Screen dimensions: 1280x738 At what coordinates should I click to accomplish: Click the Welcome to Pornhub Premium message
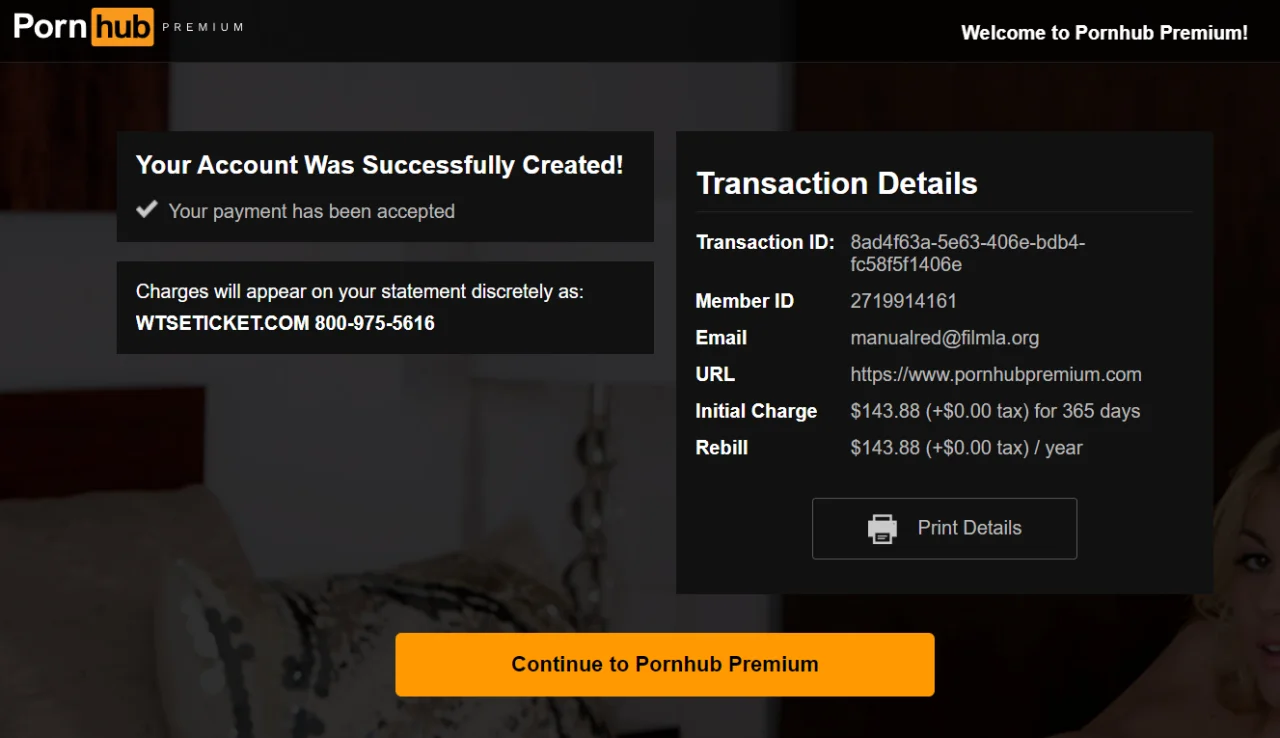tap(1104, 33)
